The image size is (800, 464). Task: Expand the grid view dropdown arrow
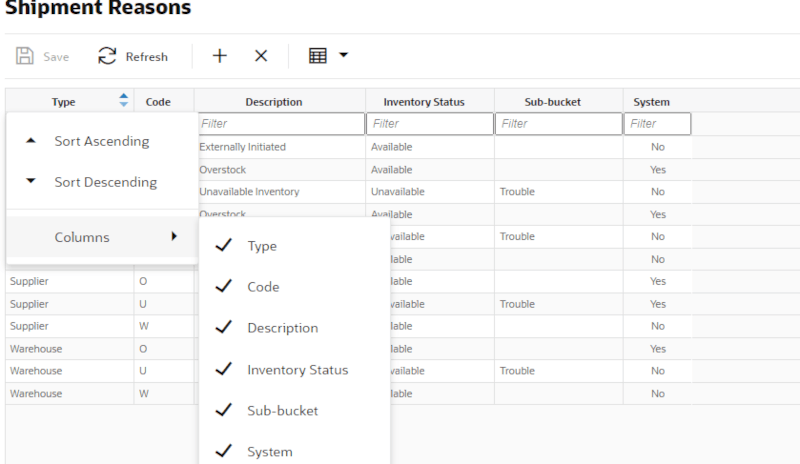tap(343, 55)
